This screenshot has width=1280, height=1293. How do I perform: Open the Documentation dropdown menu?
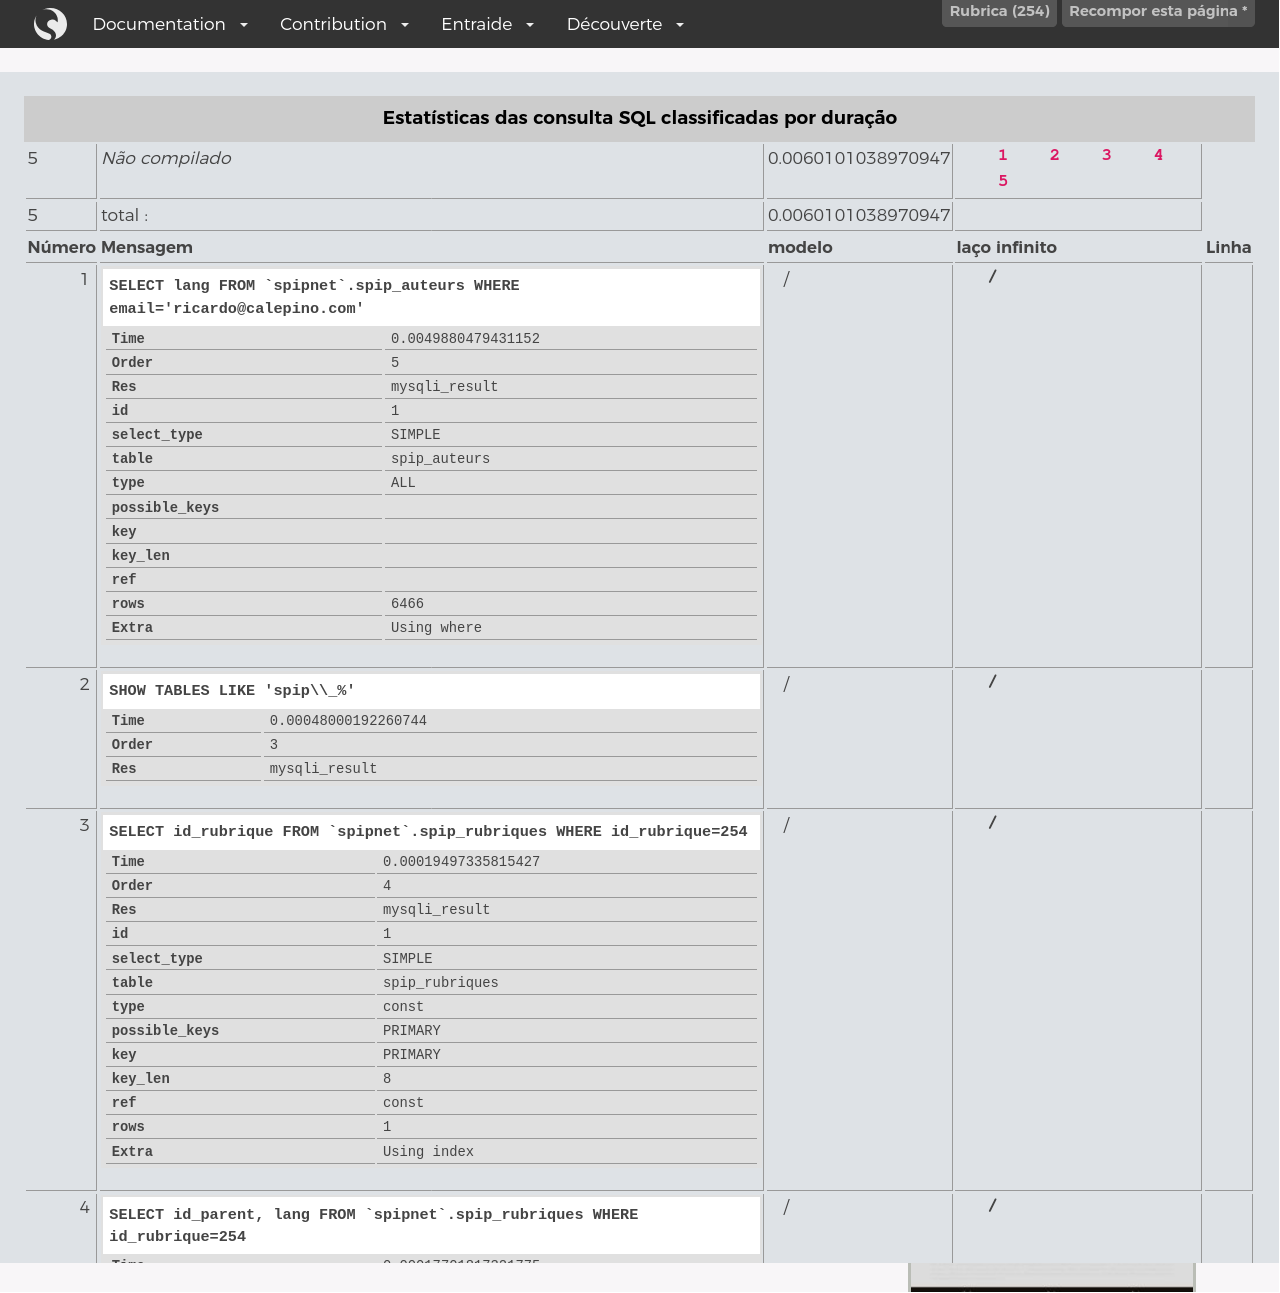169,24
